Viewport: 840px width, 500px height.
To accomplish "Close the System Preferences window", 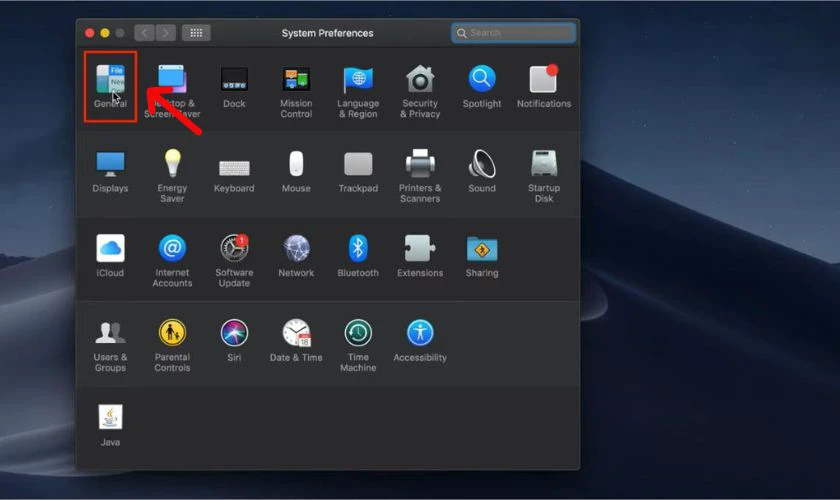I will 89,33.
